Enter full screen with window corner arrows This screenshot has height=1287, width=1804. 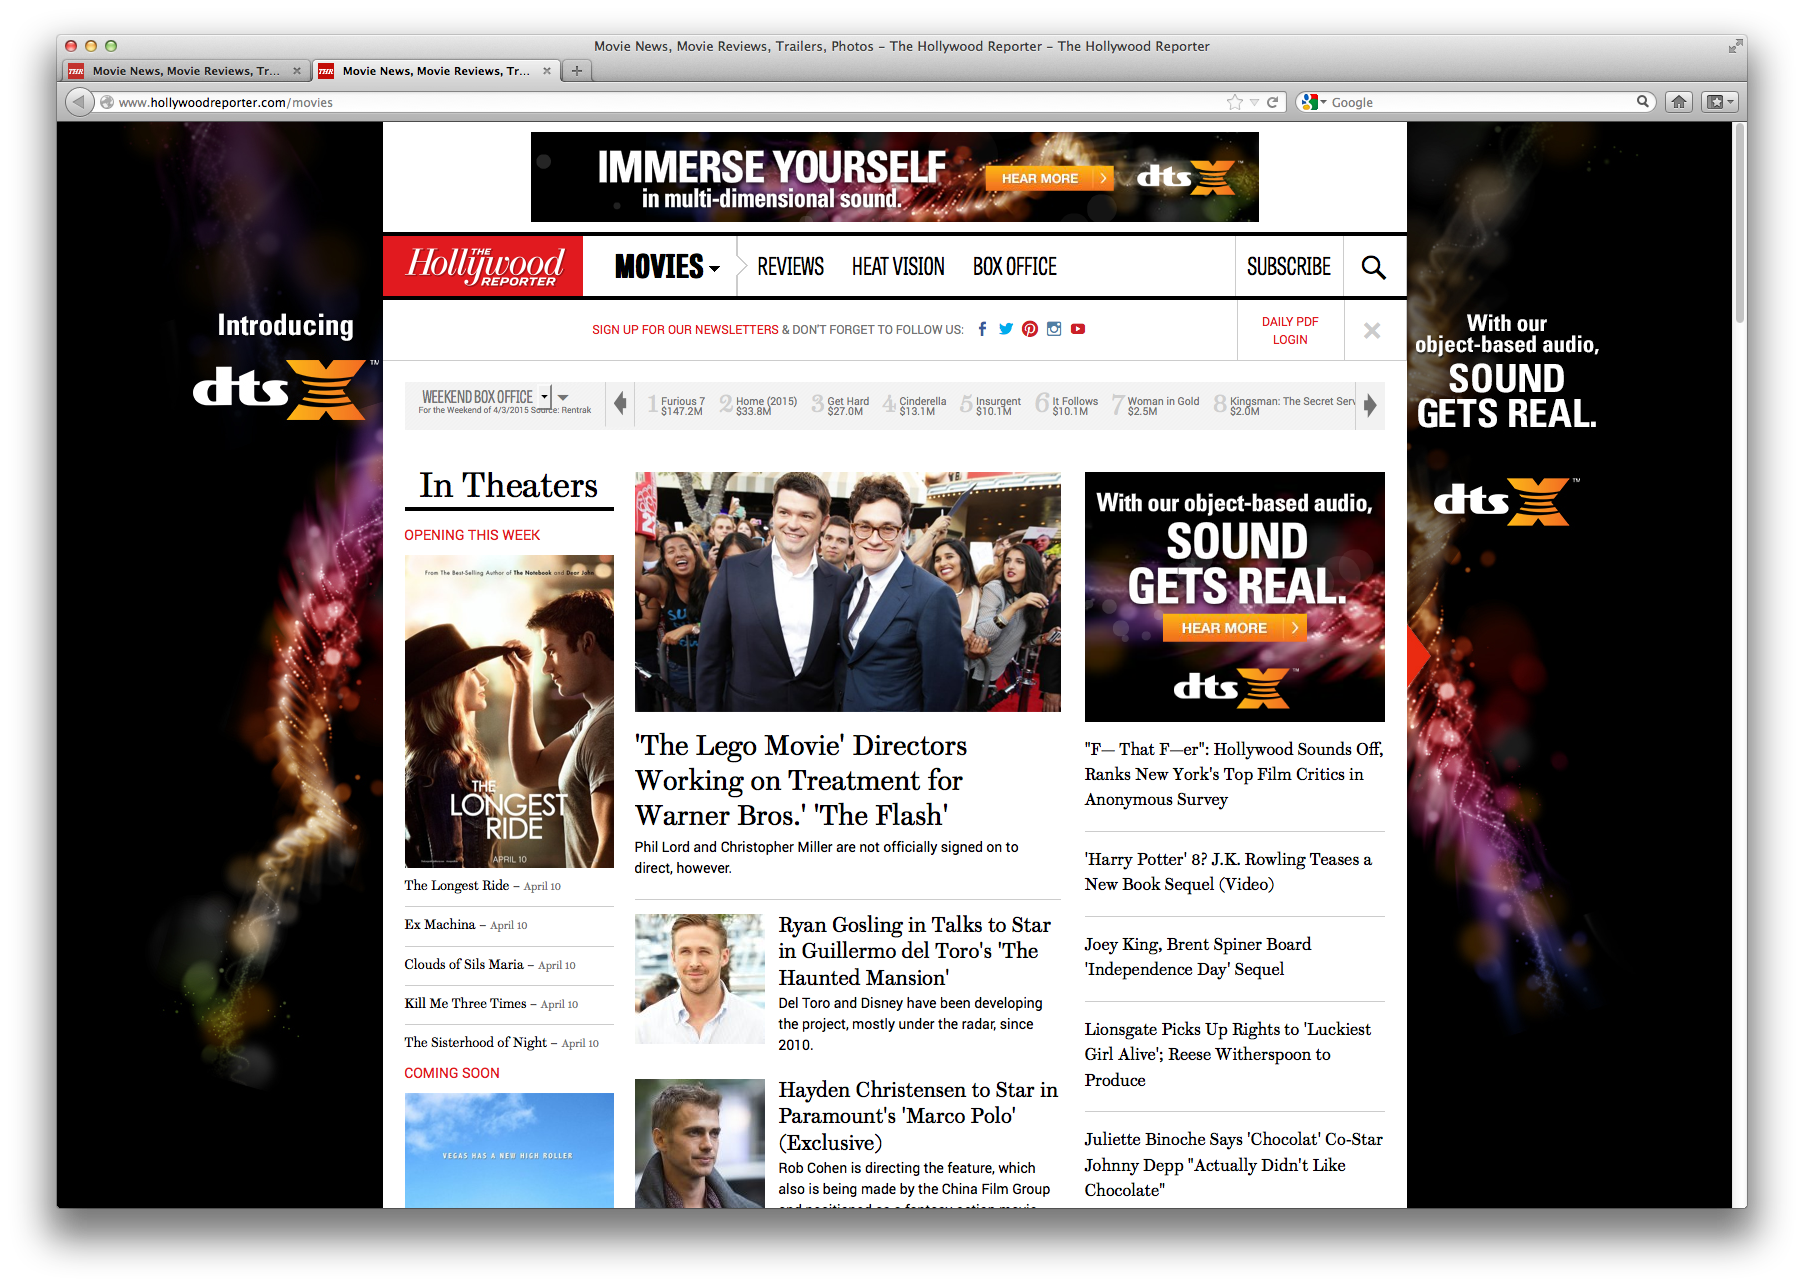click(1735, 46)
